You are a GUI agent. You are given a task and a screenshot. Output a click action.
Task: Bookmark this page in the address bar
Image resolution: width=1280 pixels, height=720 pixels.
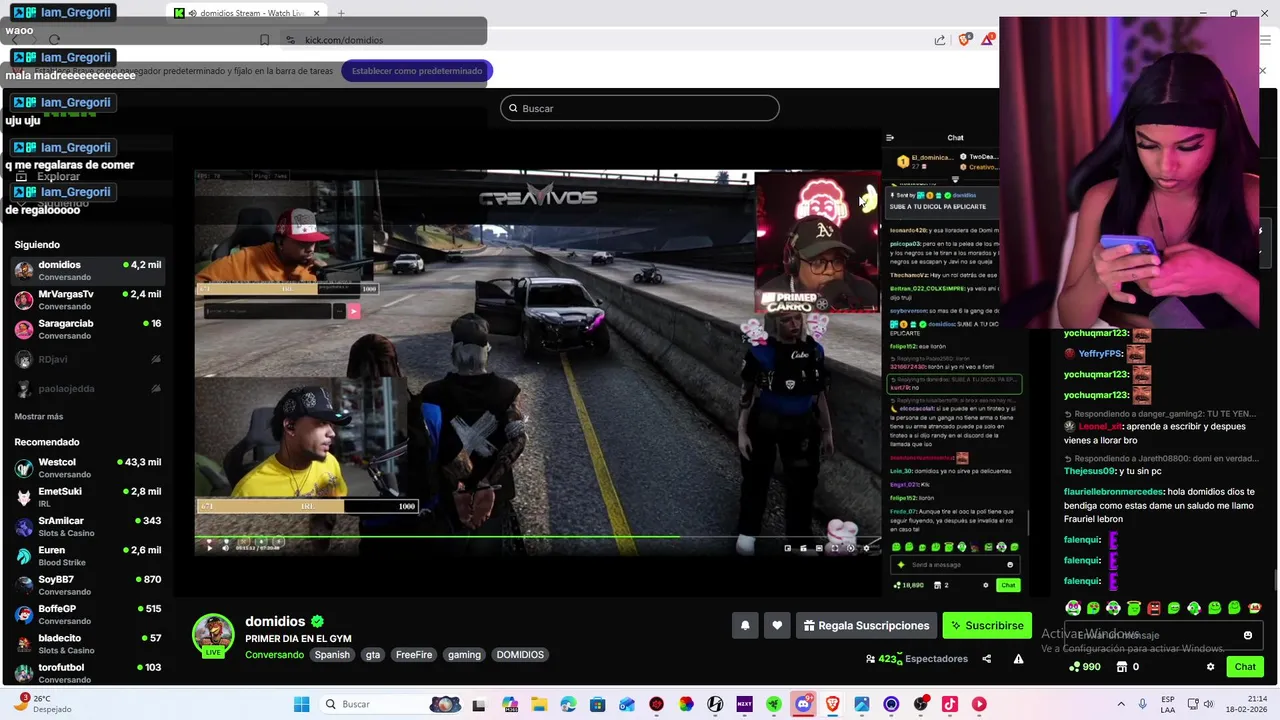[264, 40]
